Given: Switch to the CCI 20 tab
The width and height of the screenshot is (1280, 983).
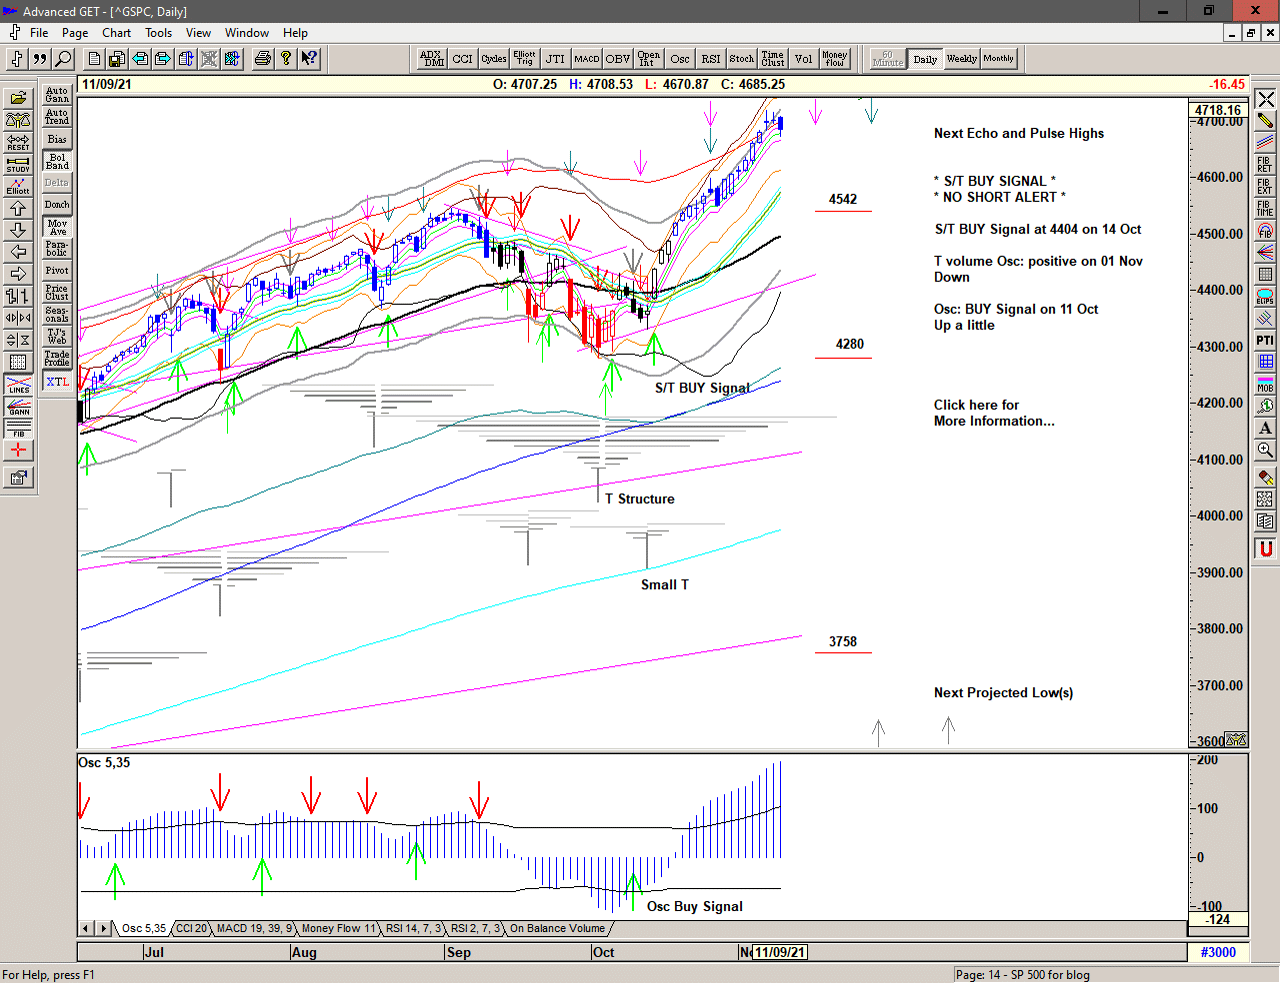Looking at the screenshot, I should (x=191, y=928).
